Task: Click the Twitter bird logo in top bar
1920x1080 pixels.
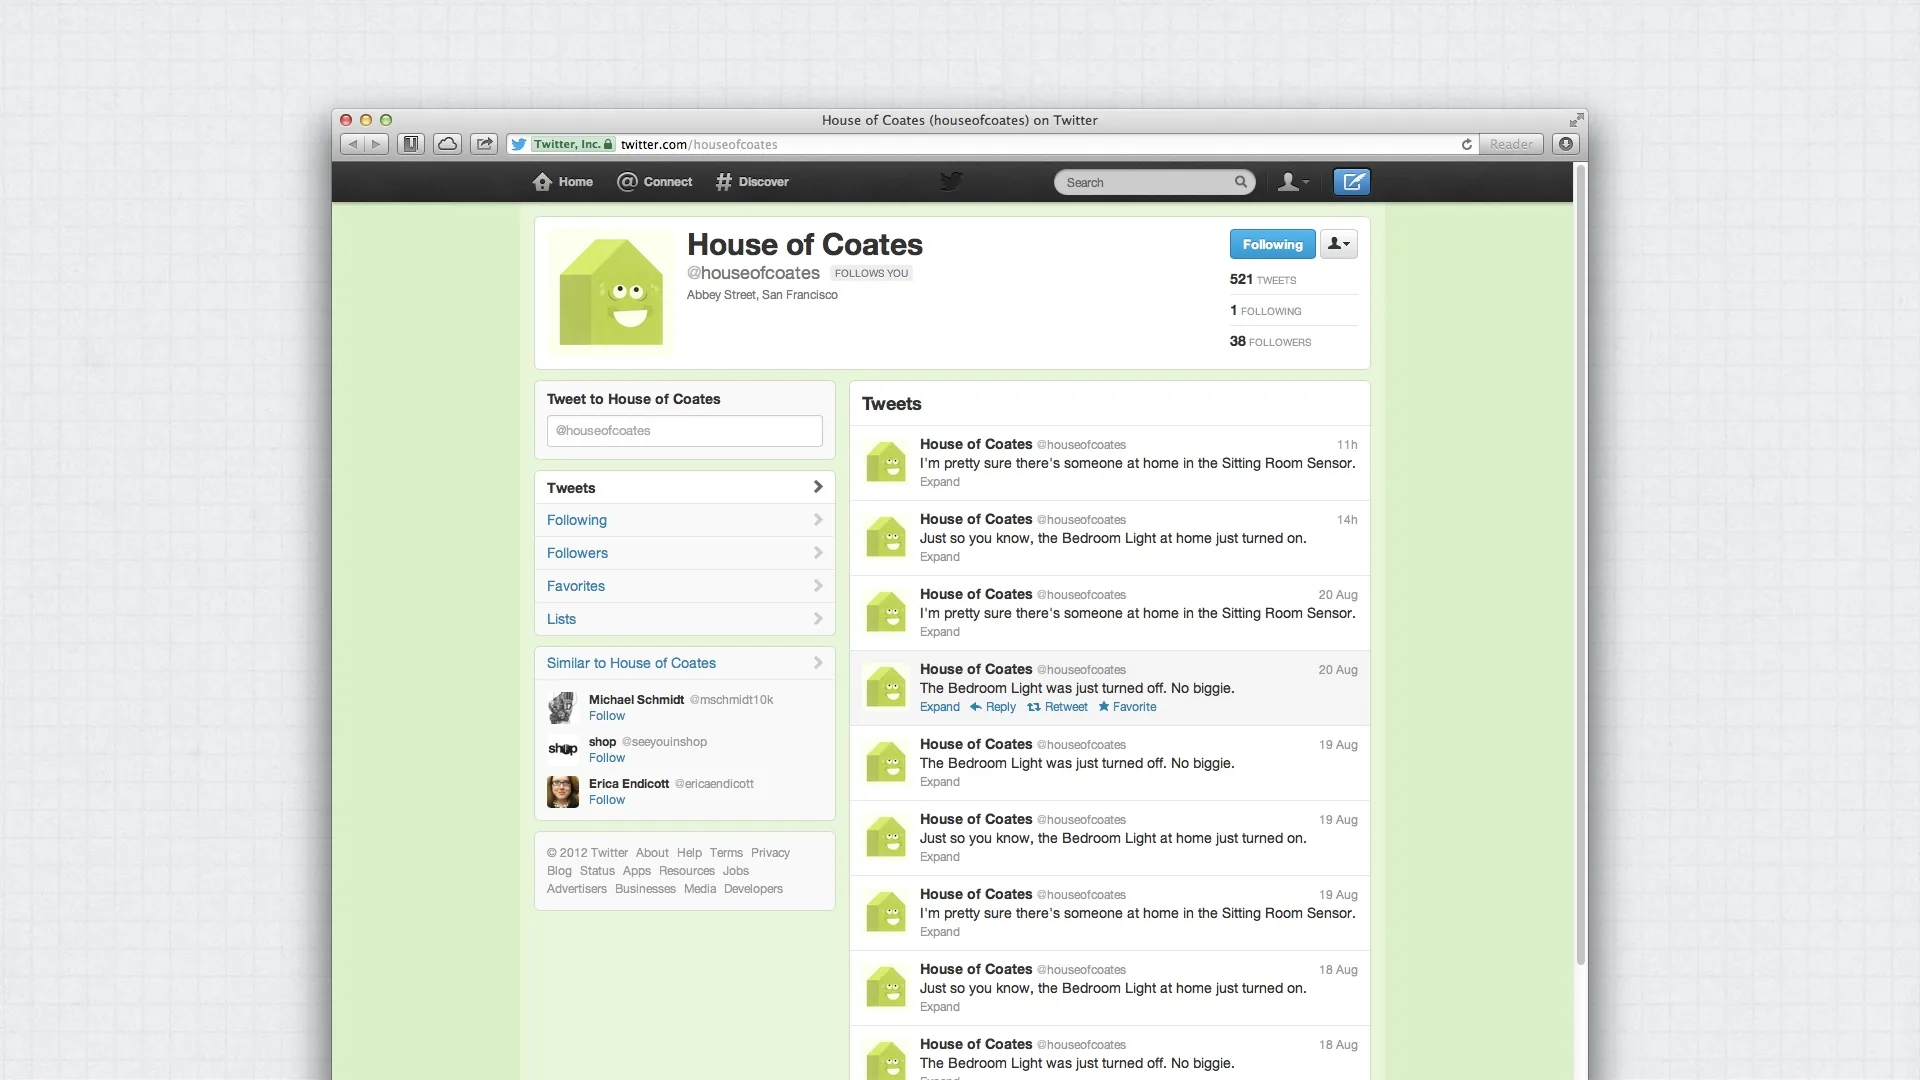Action: 951,181
